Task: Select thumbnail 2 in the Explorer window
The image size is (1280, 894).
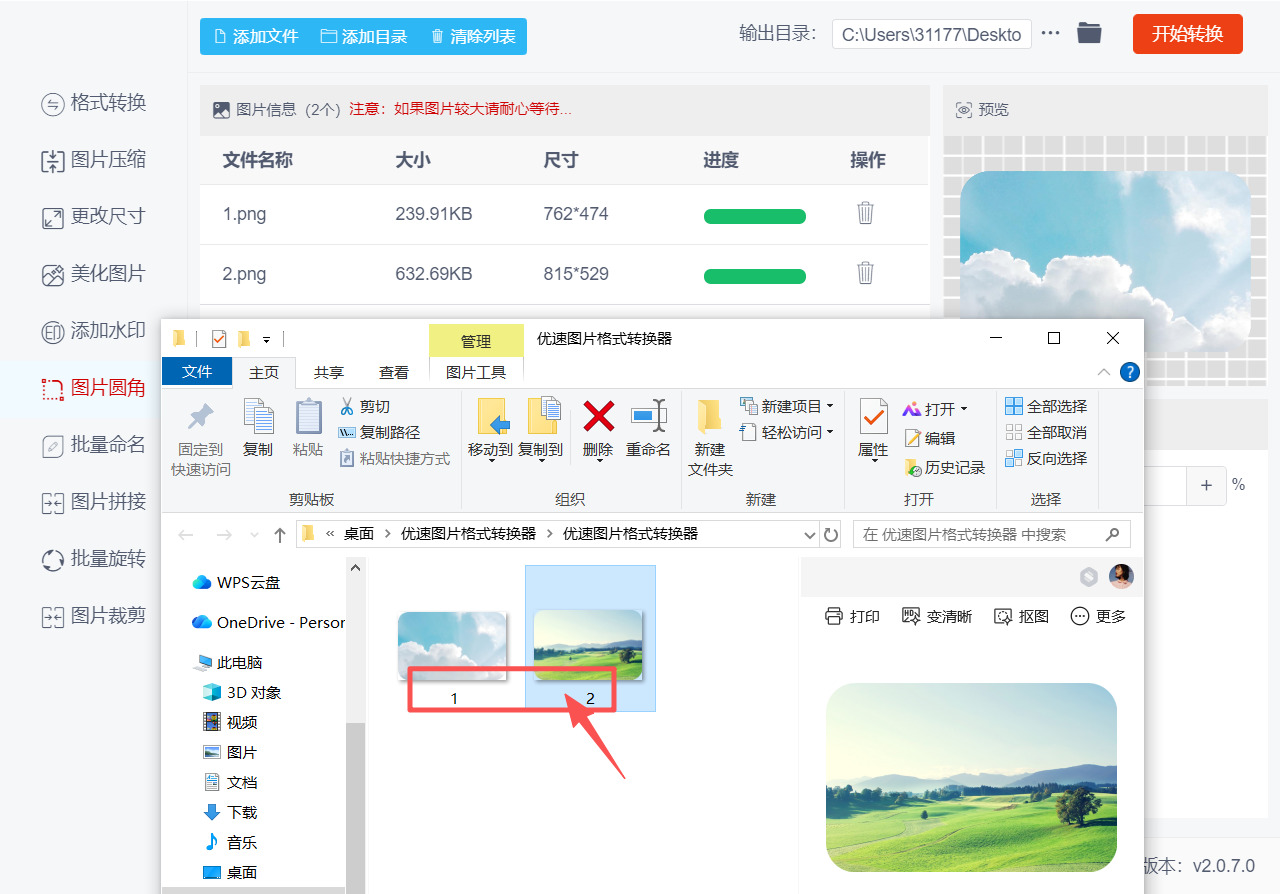Action: [590, 637]
